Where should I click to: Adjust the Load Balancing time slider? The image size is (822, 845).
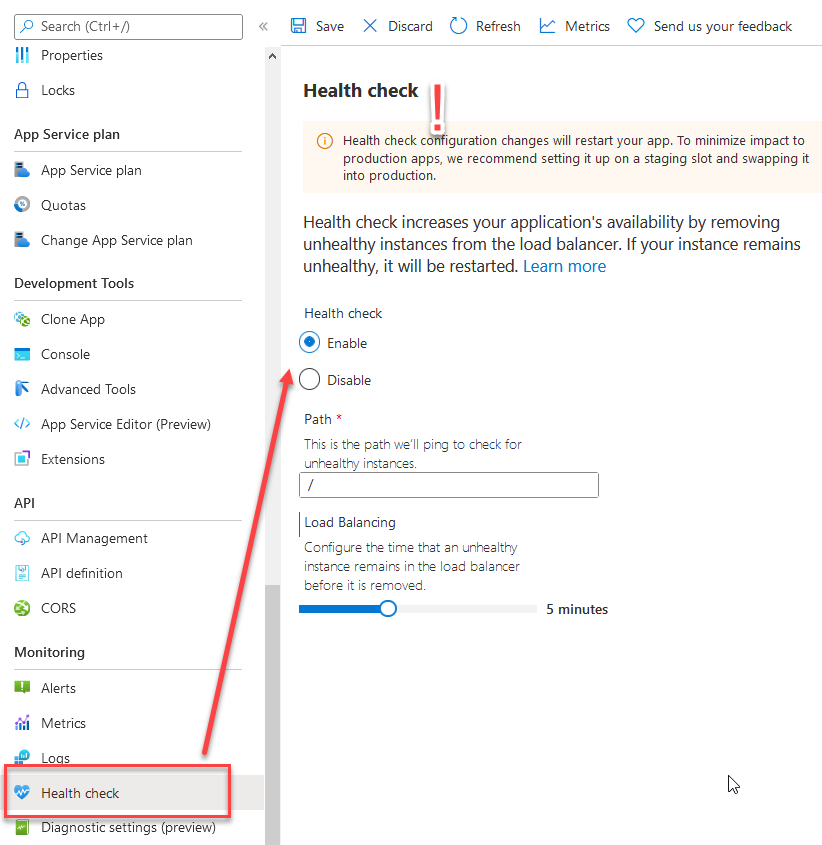(x=388, y=608)
